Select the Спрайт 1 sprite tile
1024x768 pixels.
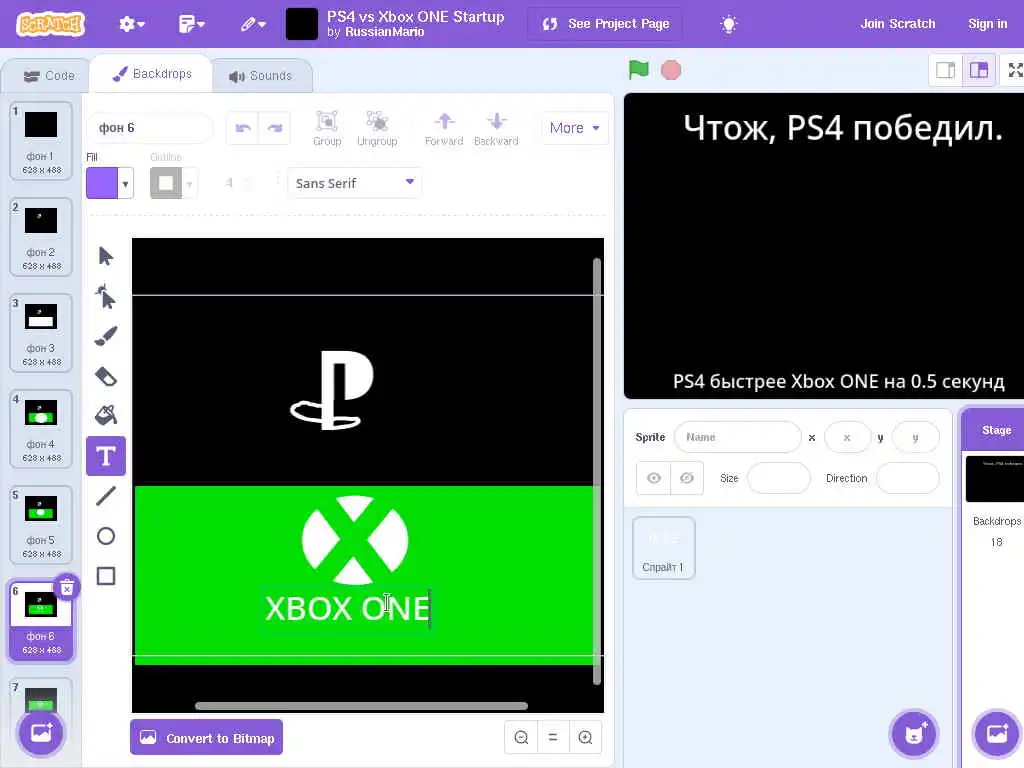pos(664,548)
